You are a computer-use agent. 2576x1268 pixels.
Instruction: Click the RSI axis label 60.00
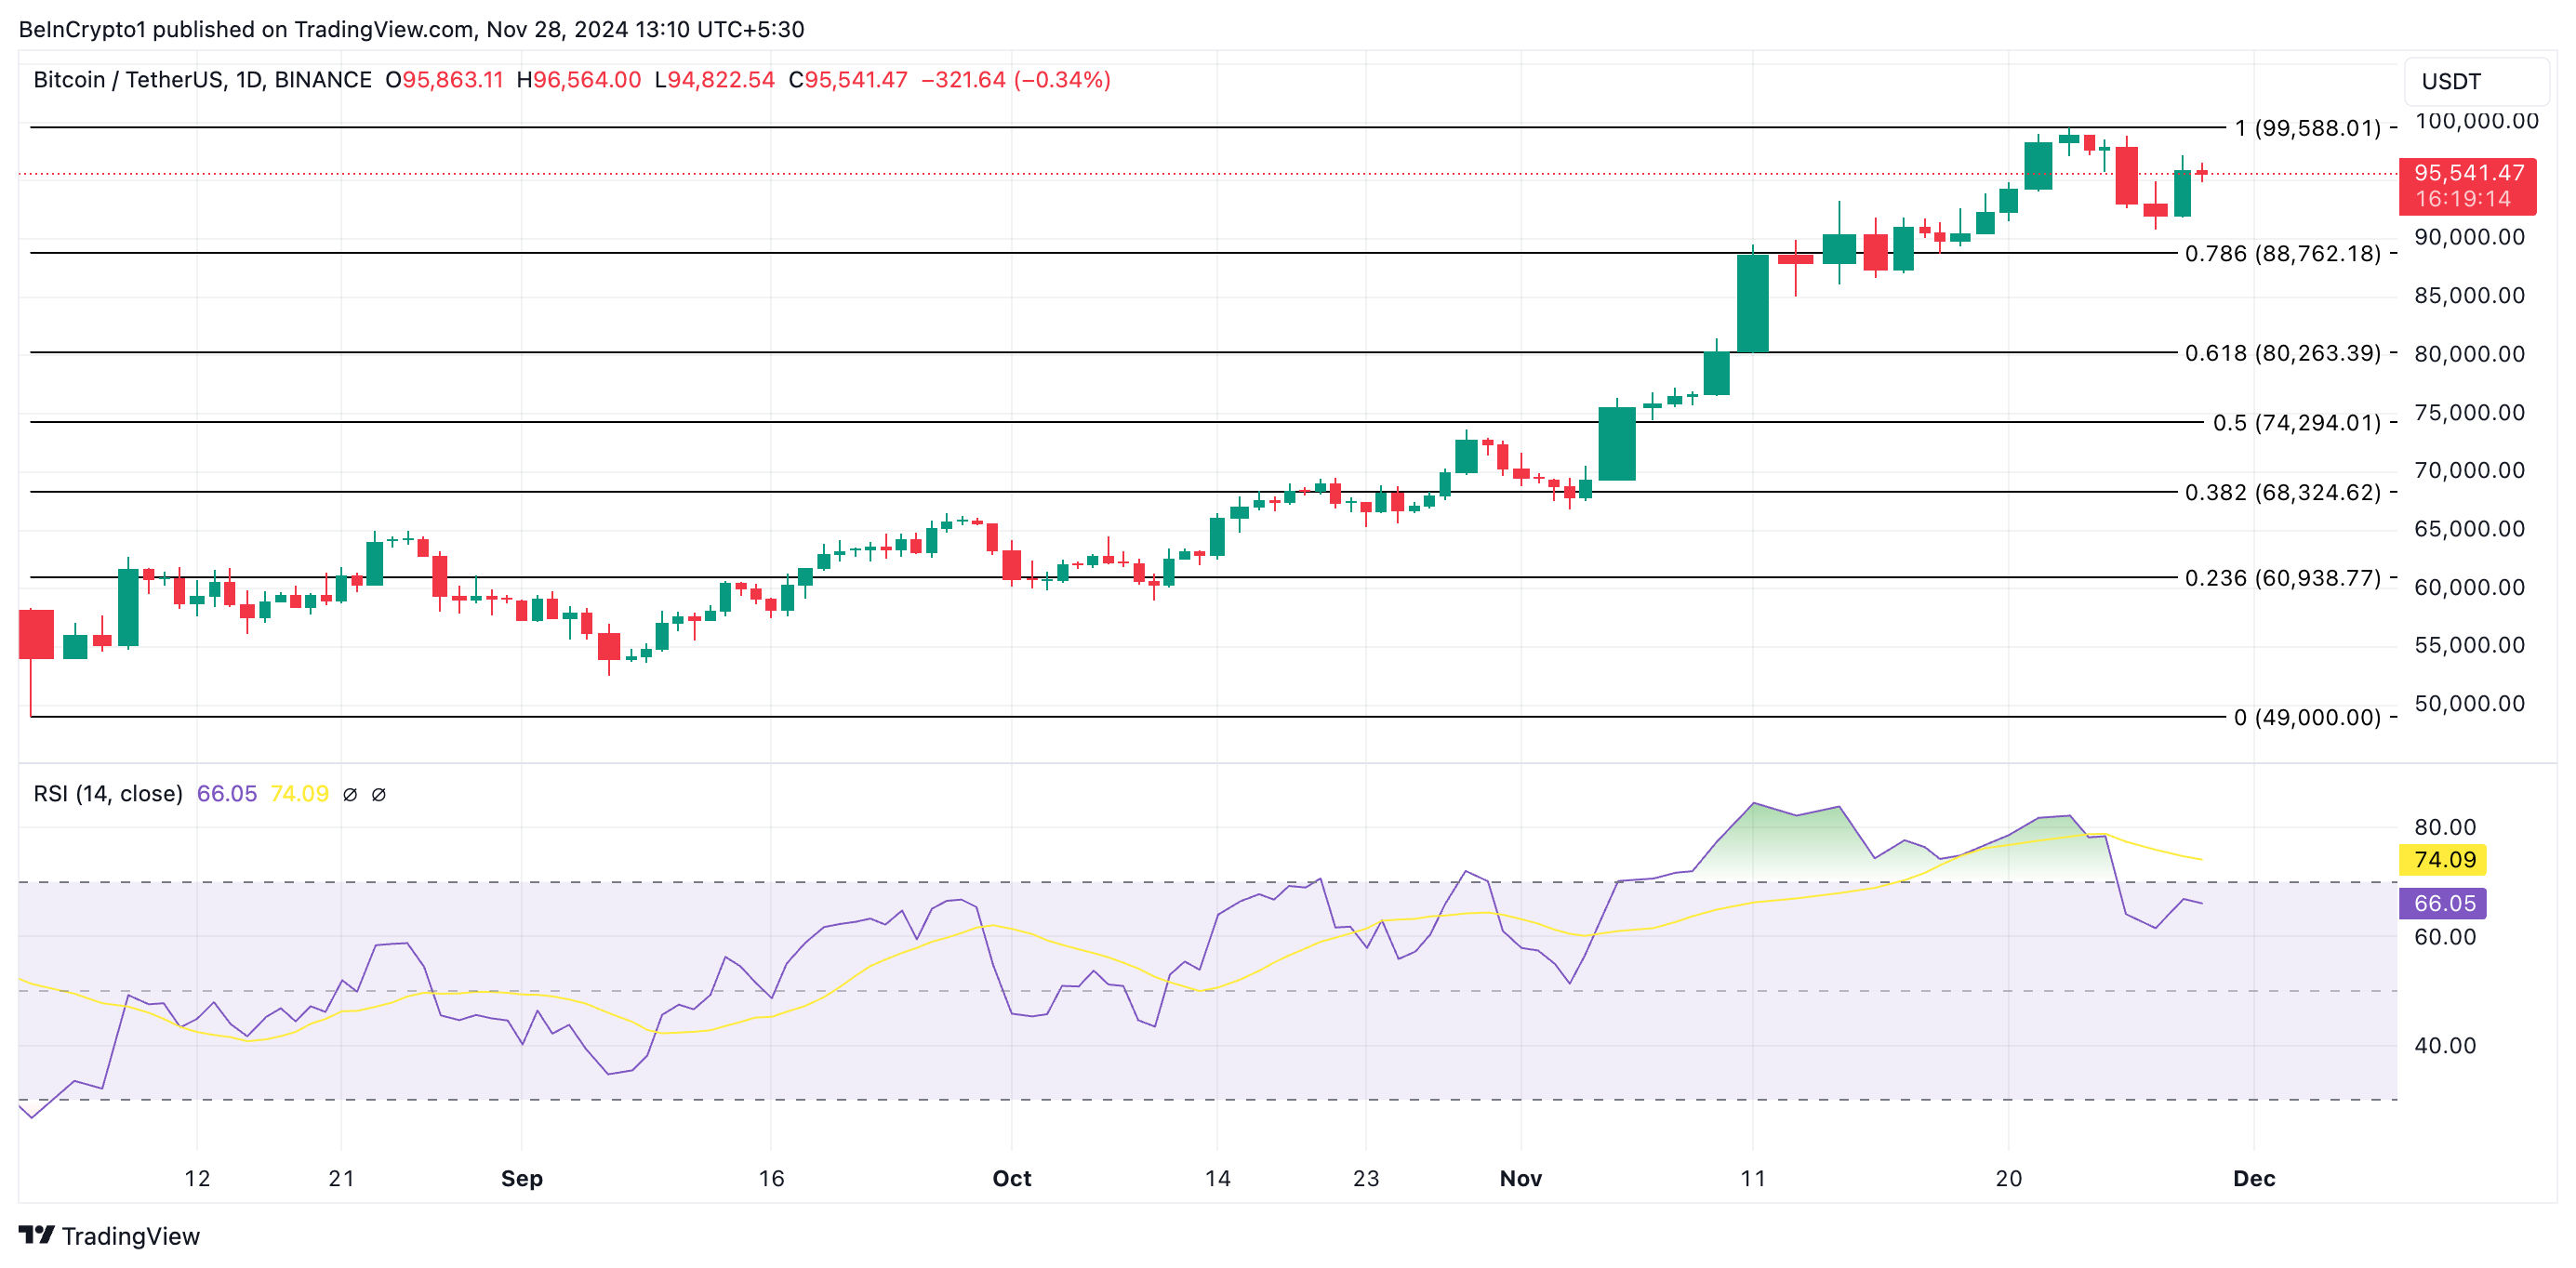[2445, 937]
